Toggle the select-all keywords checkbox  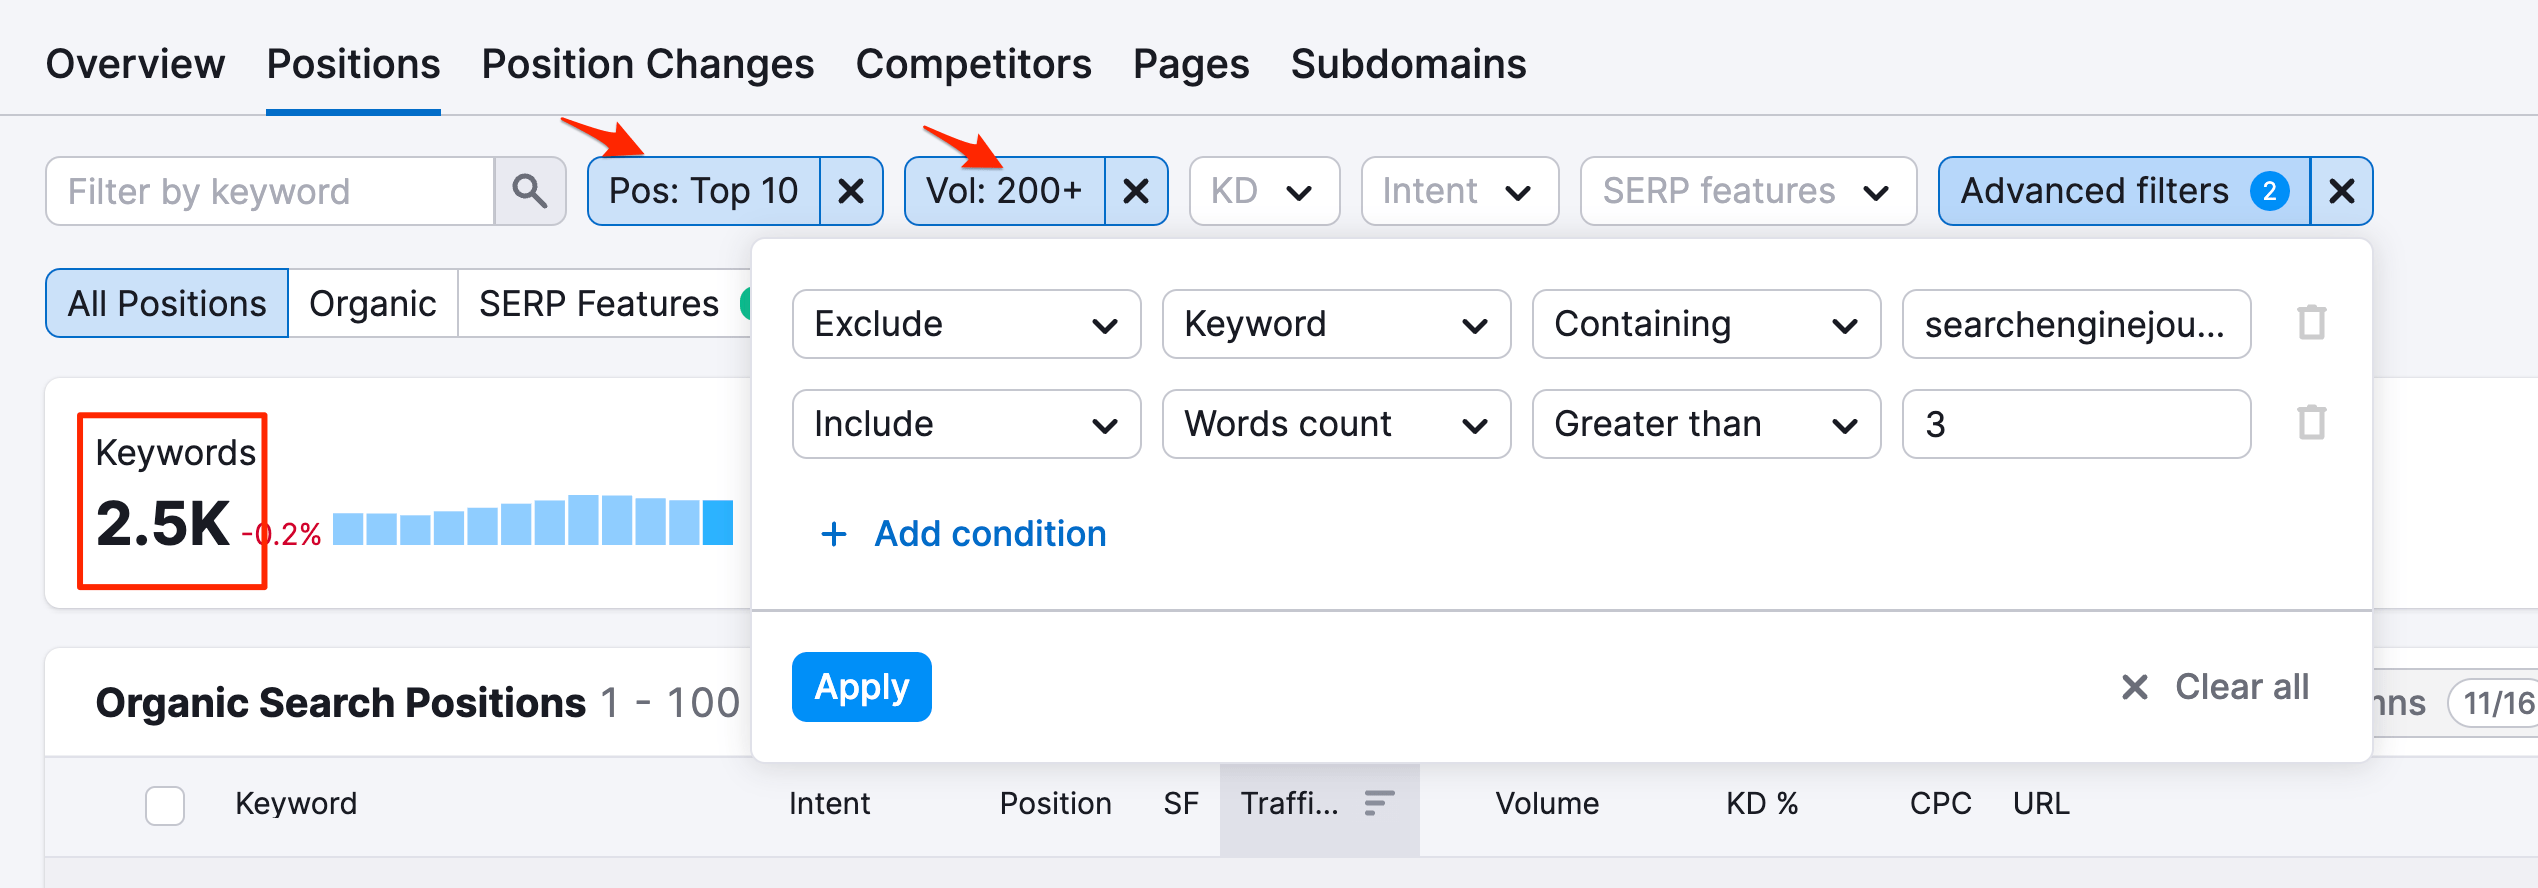165,805
